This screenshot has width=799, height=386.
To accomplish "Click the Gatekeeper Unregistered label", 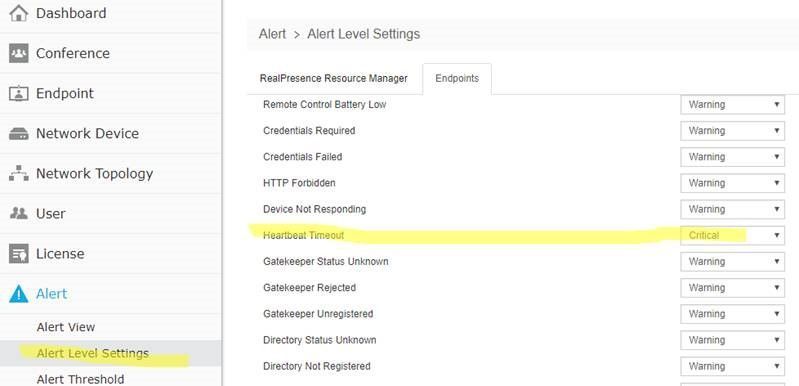I will tap(318, 314).
